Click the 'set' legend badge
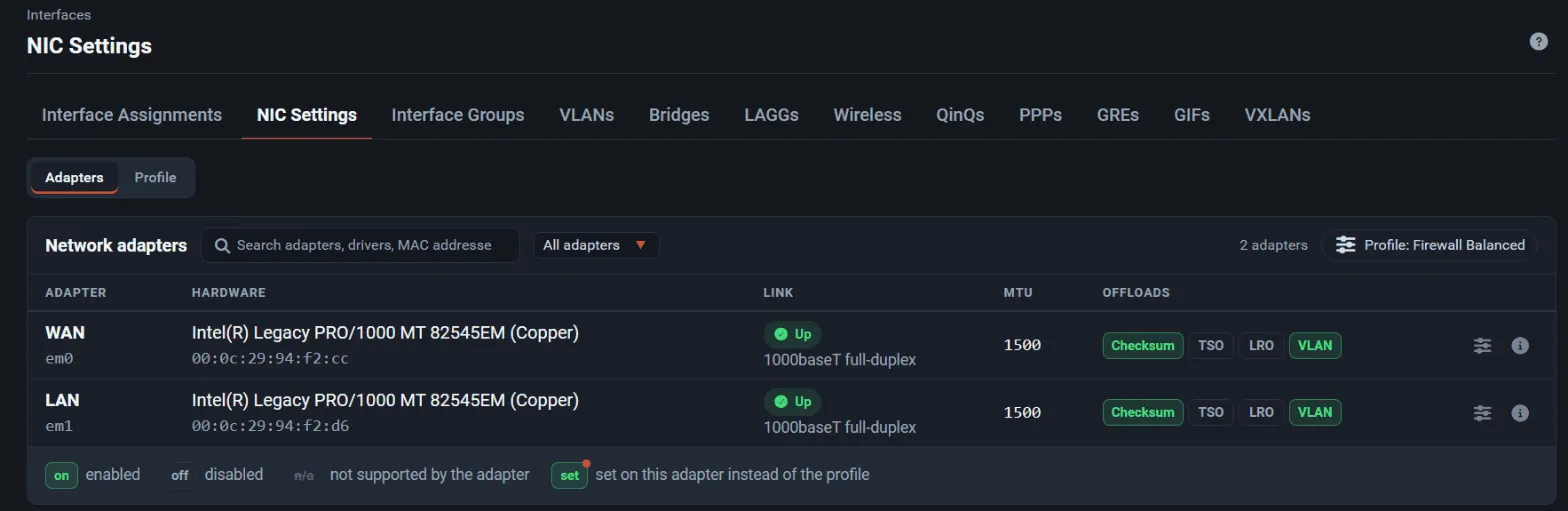The height and width of the screenshot is (511, 1568). (569, 475)
